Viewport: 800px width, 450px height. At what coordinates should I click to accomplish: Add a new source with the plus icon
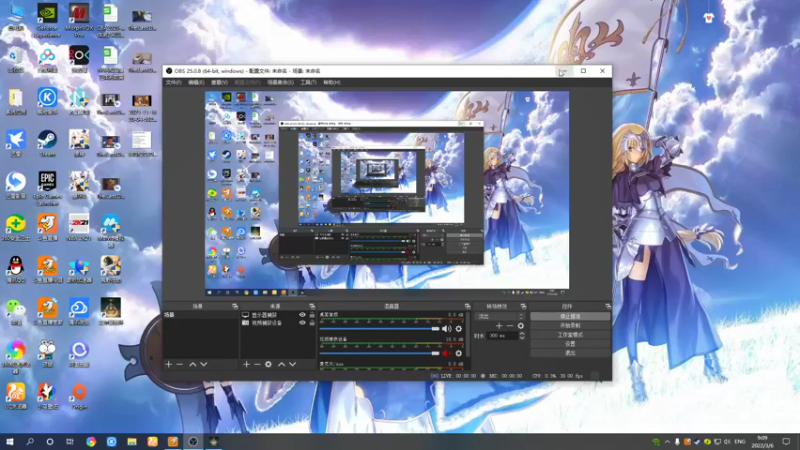pyautogui.click(x=246, y=364)
